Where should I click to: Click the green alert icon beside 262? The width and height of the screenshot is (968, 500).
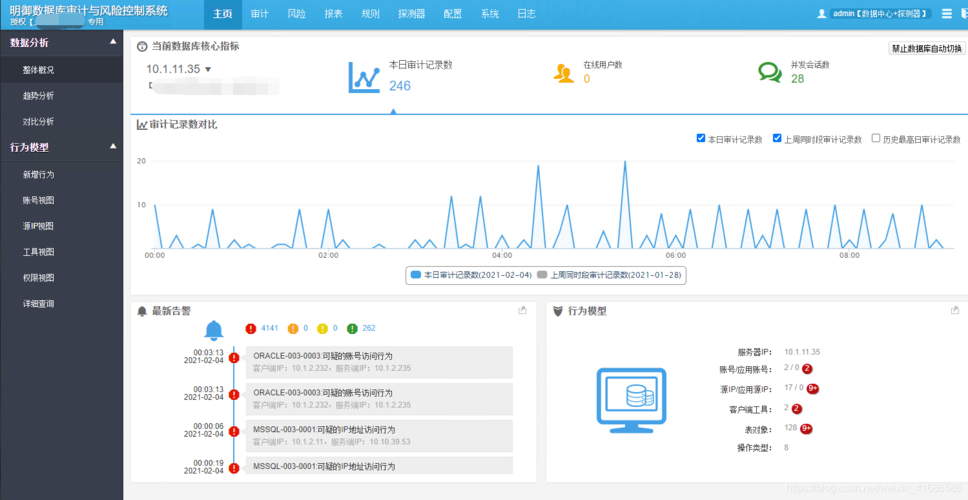(352, 328)
